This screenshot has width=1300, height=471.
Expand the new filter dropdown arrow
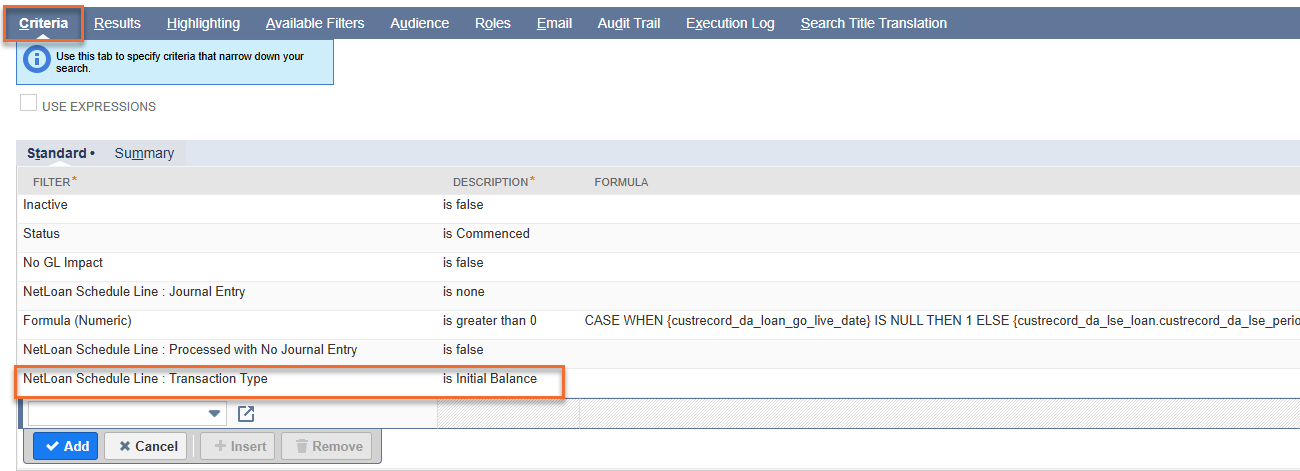214,414
